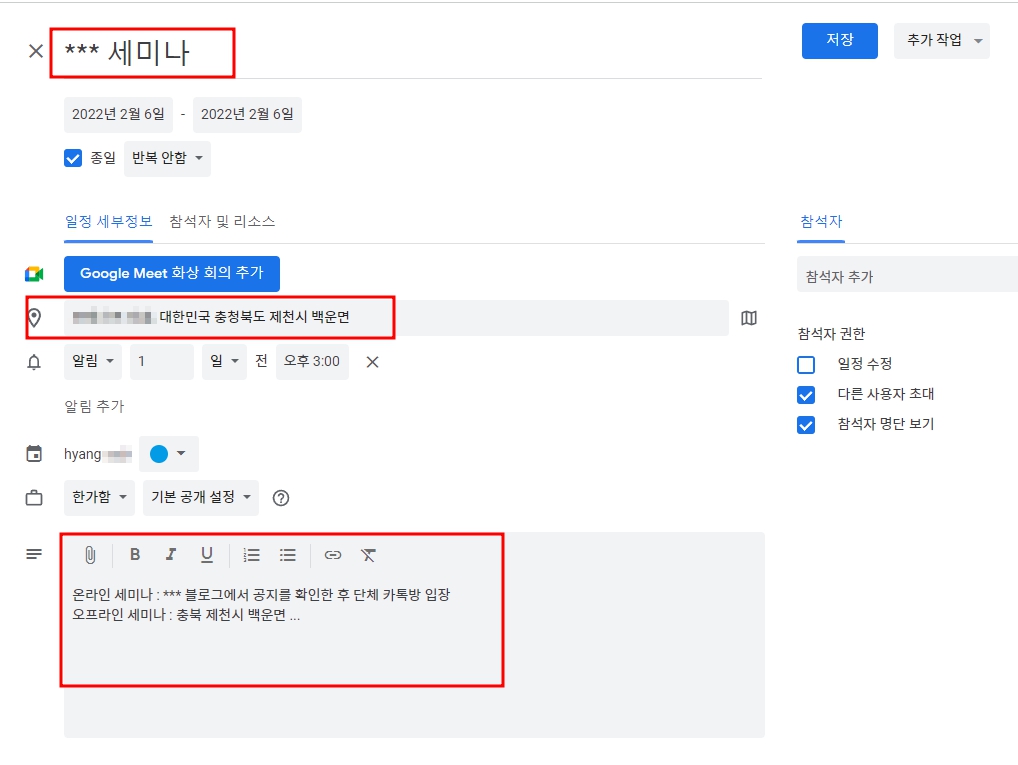The width and height of the screenshot is (1018, 765).
Task: Toggle the 종일 (all-day) checkbox
Action: click(72, 157)
